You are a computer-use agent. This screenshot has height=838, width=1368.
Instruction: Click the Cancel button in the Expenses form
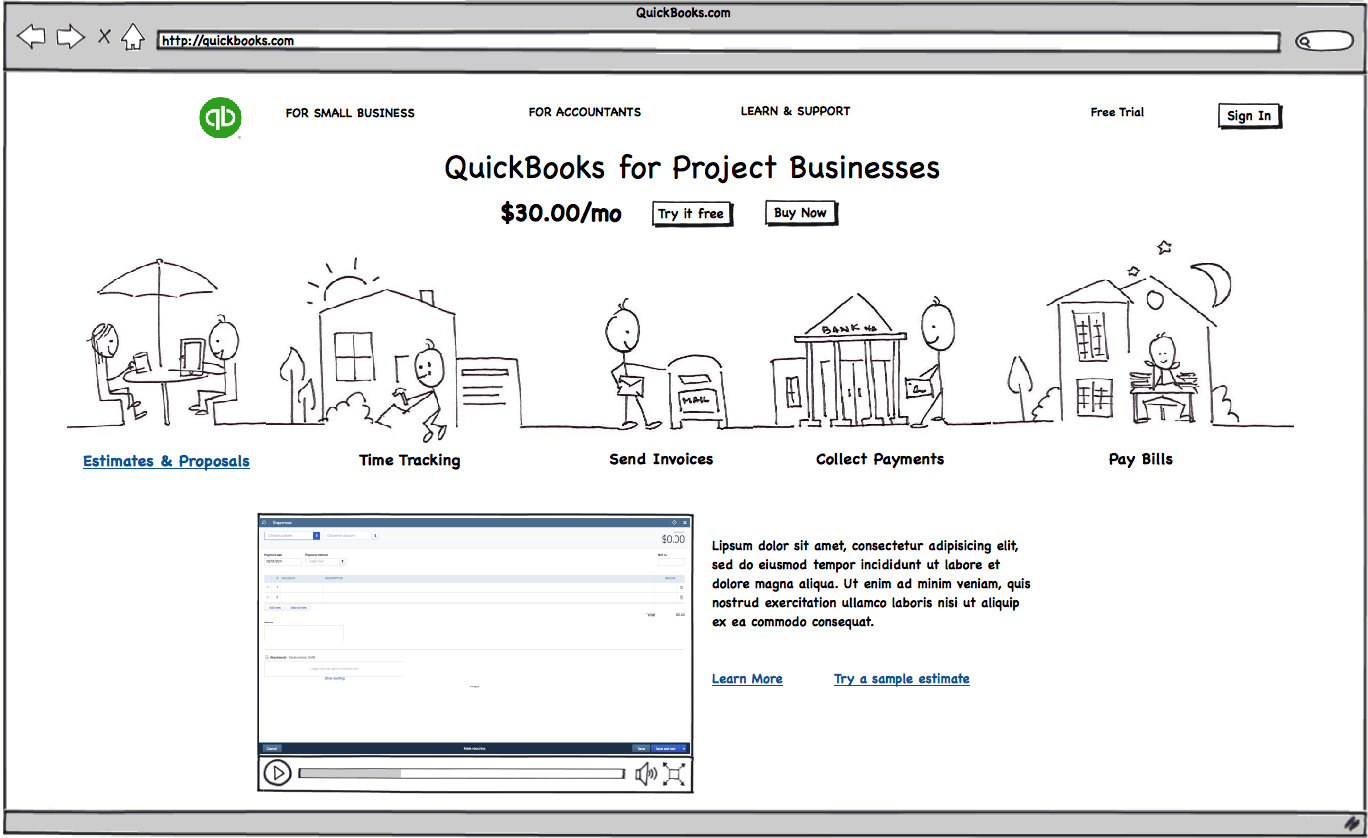(x=272, y=748)
